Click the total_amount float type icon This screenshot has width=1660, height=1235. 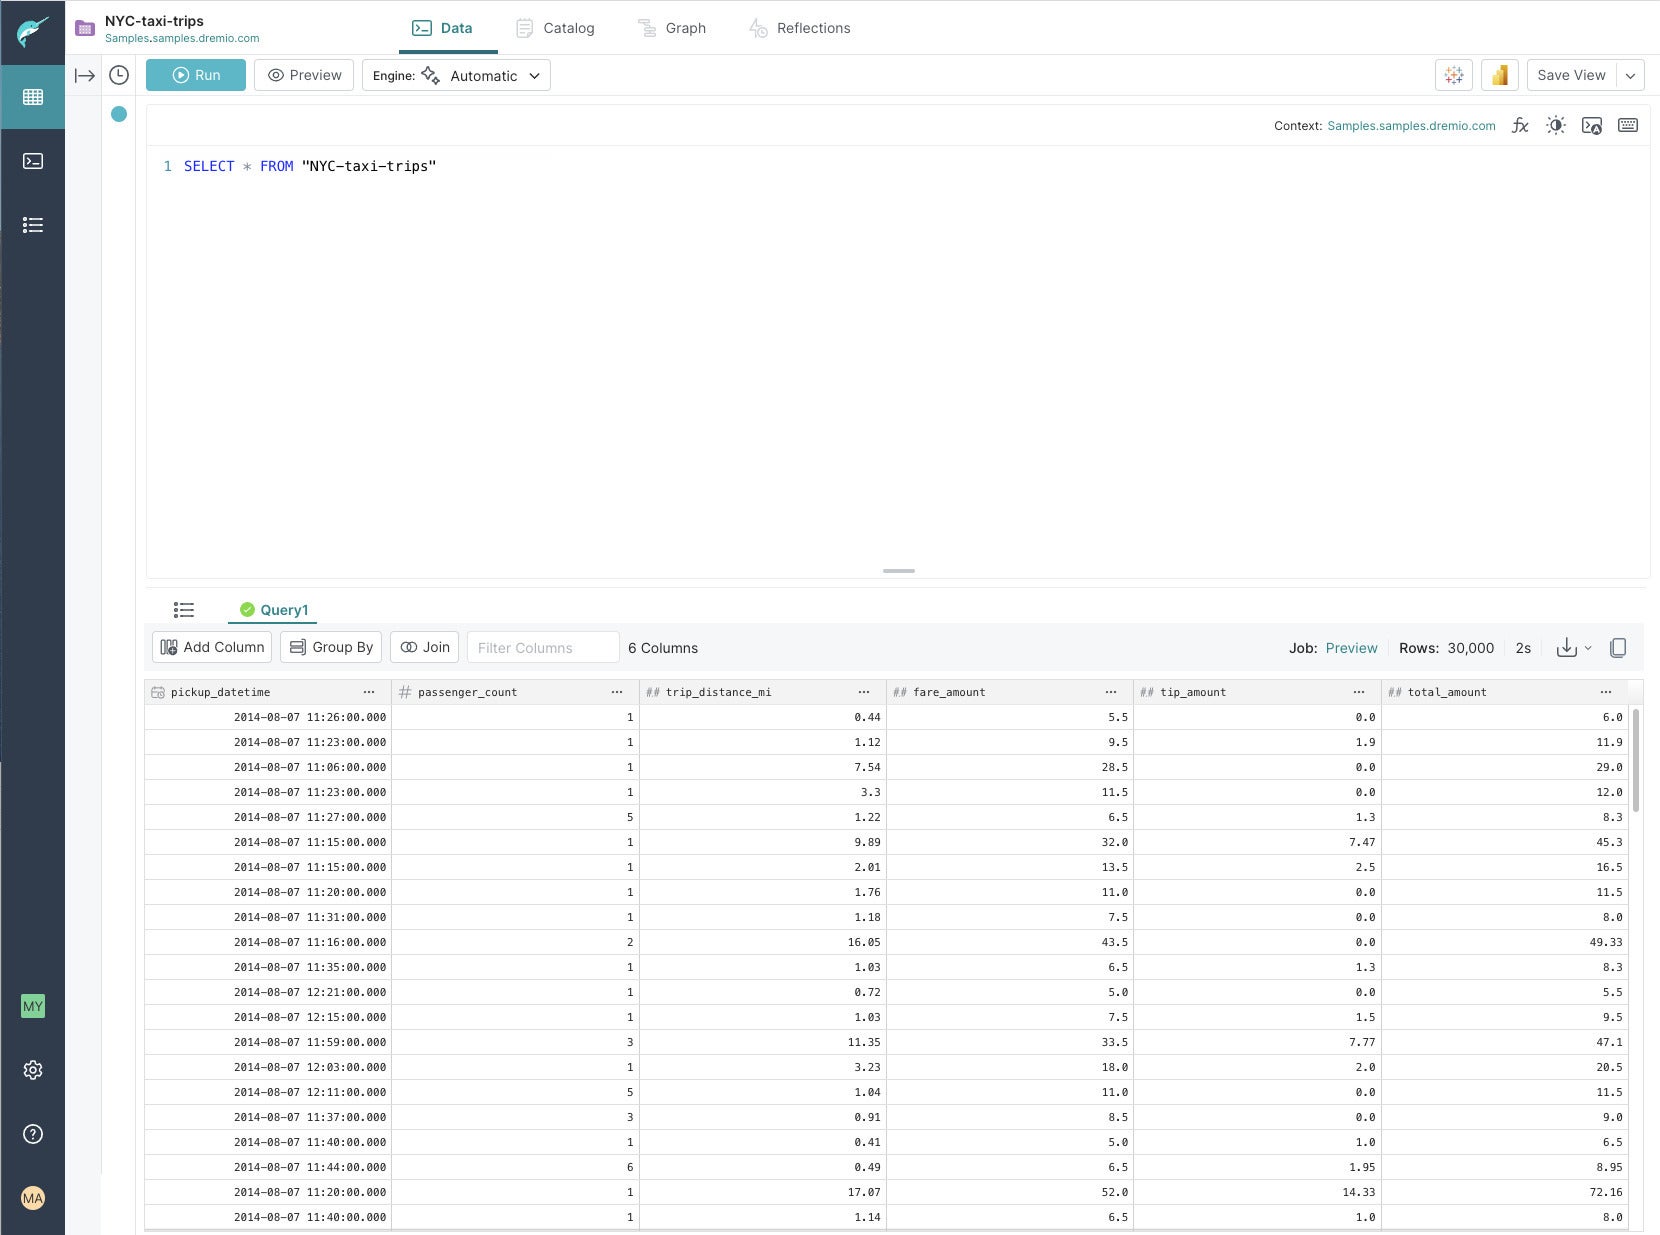(1395, 692)
